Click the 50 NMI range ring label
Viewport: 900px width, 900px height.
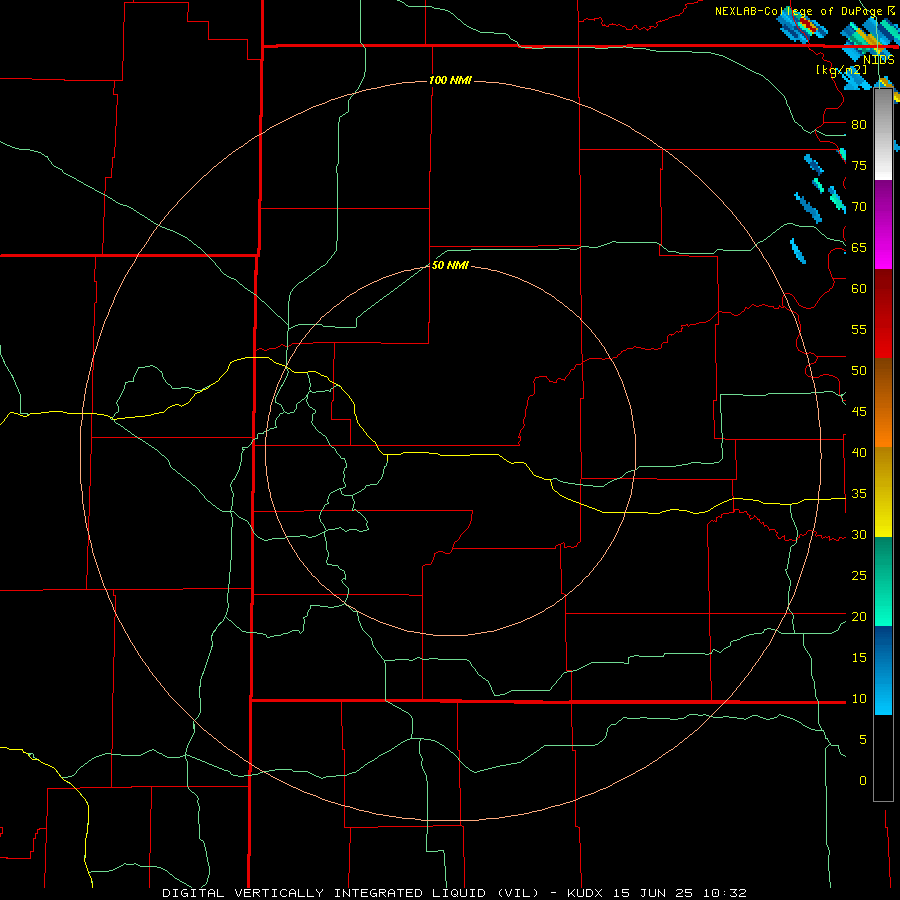450,265
